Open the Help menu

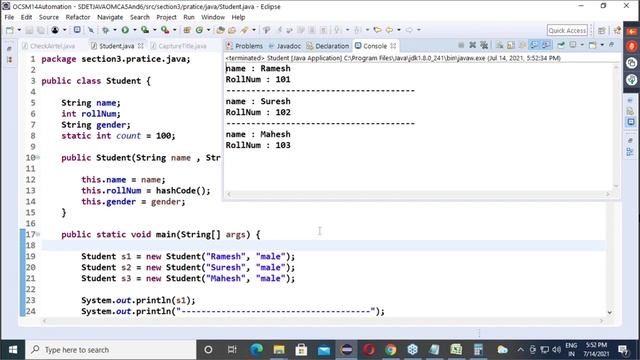pyautogui.click(x=238, y=17)
